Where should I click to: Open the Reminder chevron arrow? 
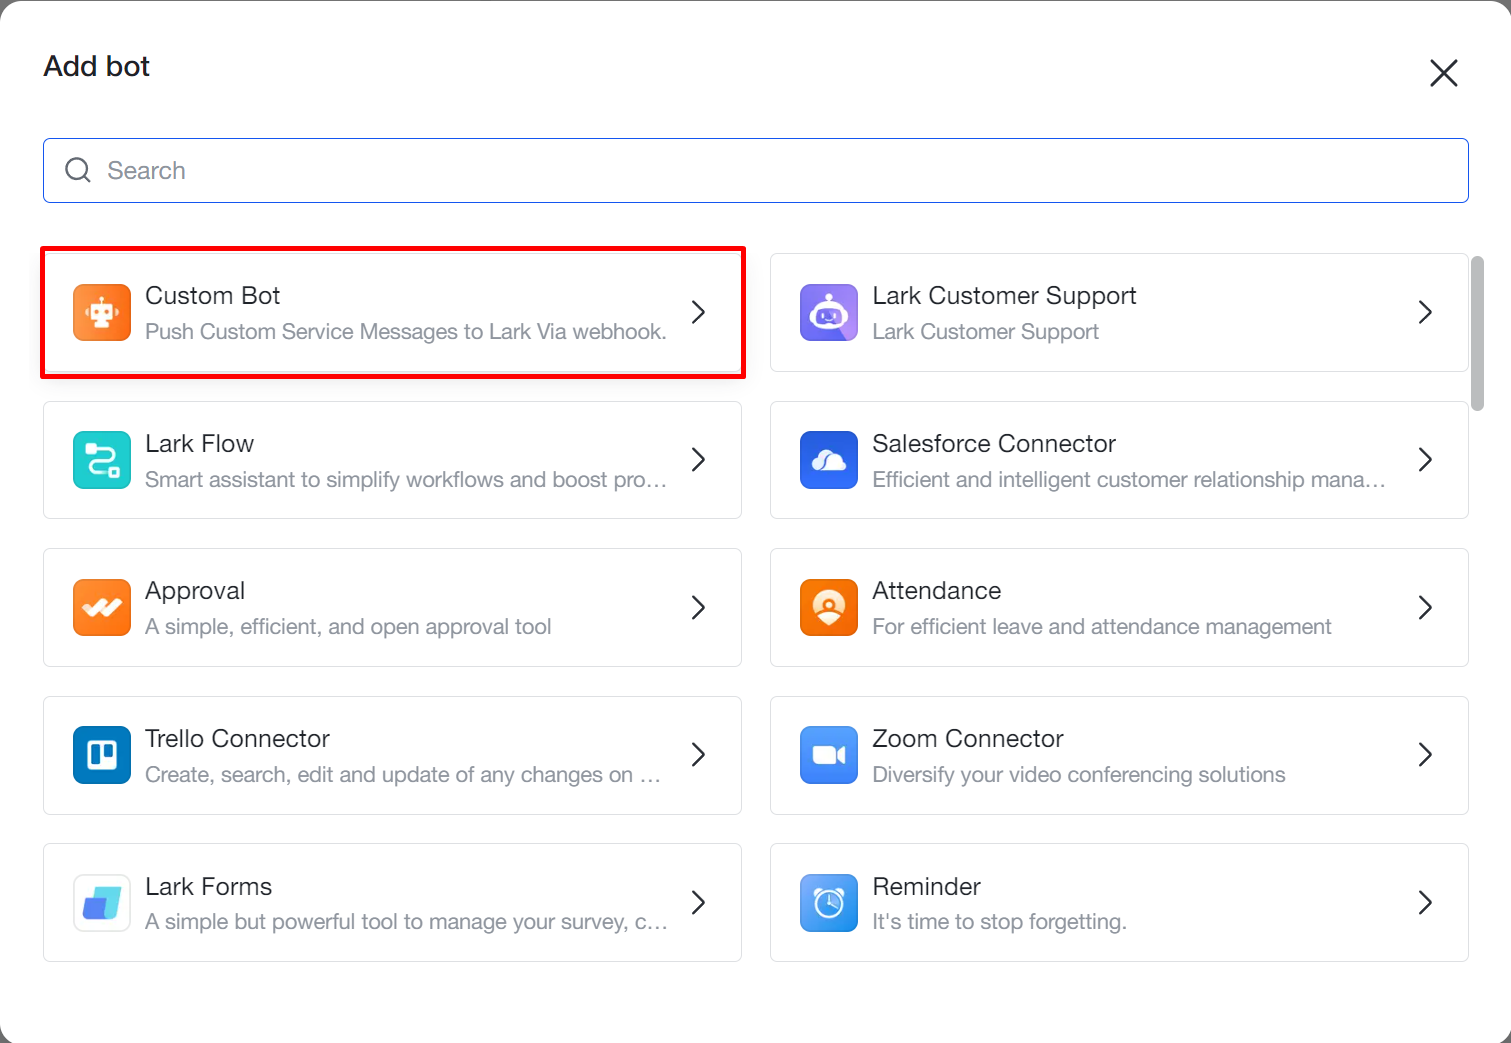pos(1426,903)
